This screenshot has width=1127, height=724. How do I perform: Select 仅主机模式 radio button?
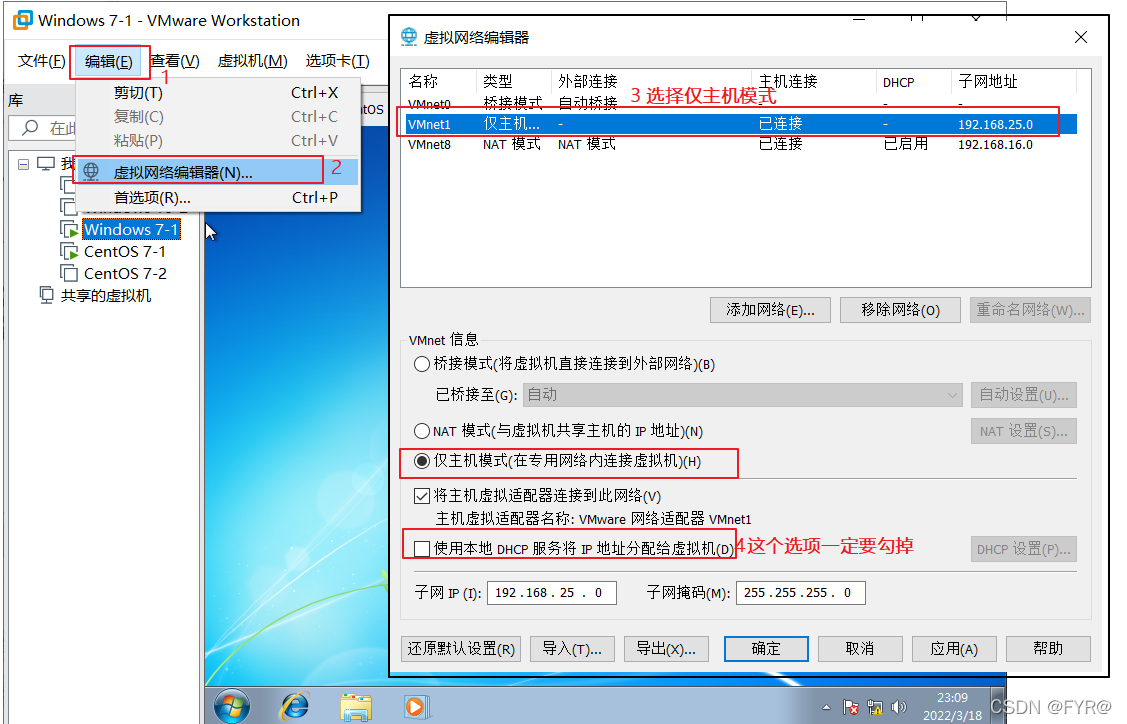422,461
